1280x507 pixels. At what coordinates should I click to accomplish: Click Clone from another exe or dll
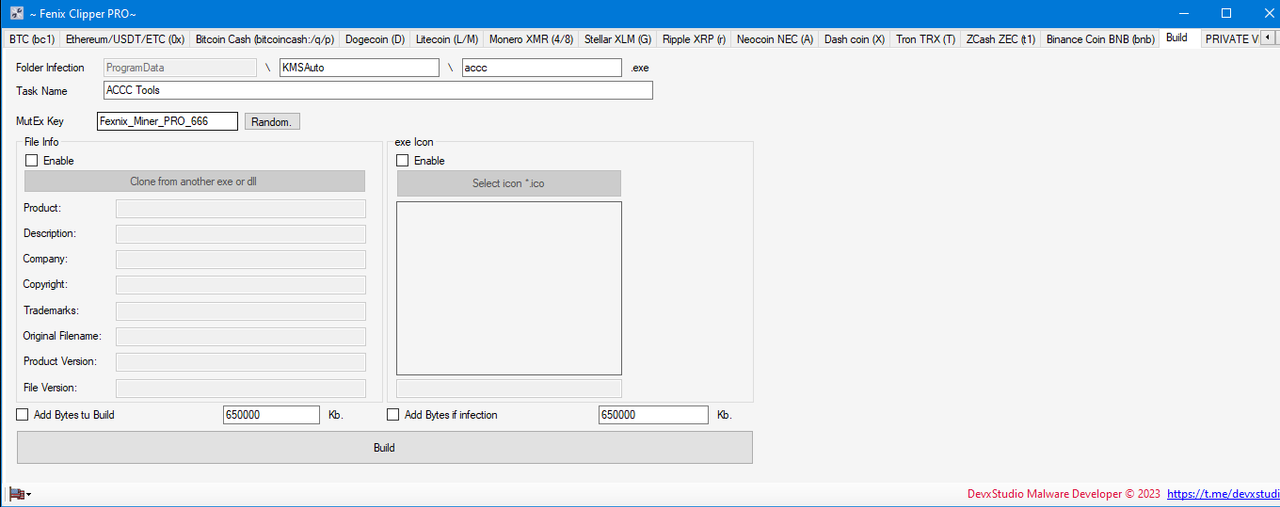click(194, 181)
